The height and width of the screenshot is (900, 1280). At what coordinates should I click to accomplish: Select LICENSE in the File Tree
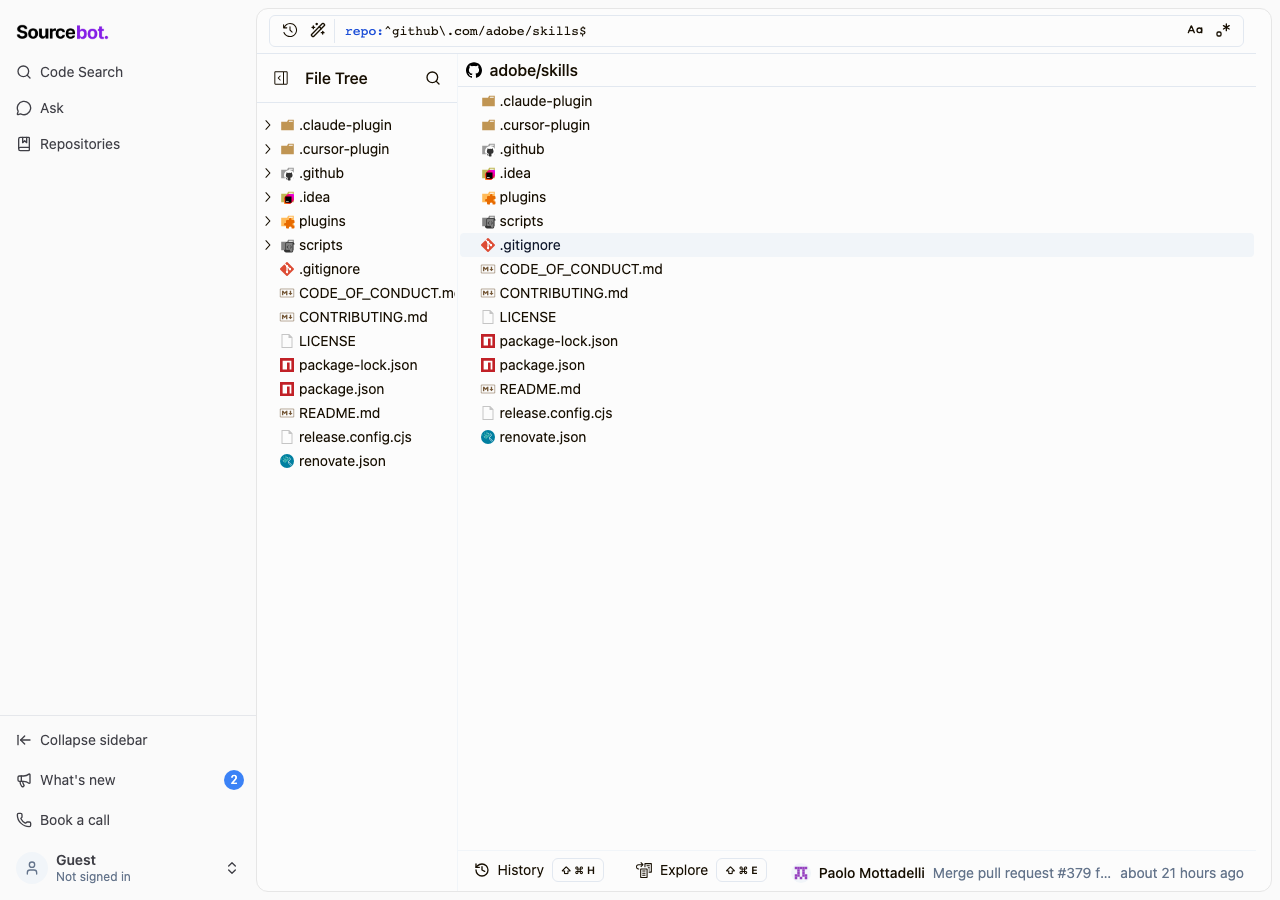point(327,341)
